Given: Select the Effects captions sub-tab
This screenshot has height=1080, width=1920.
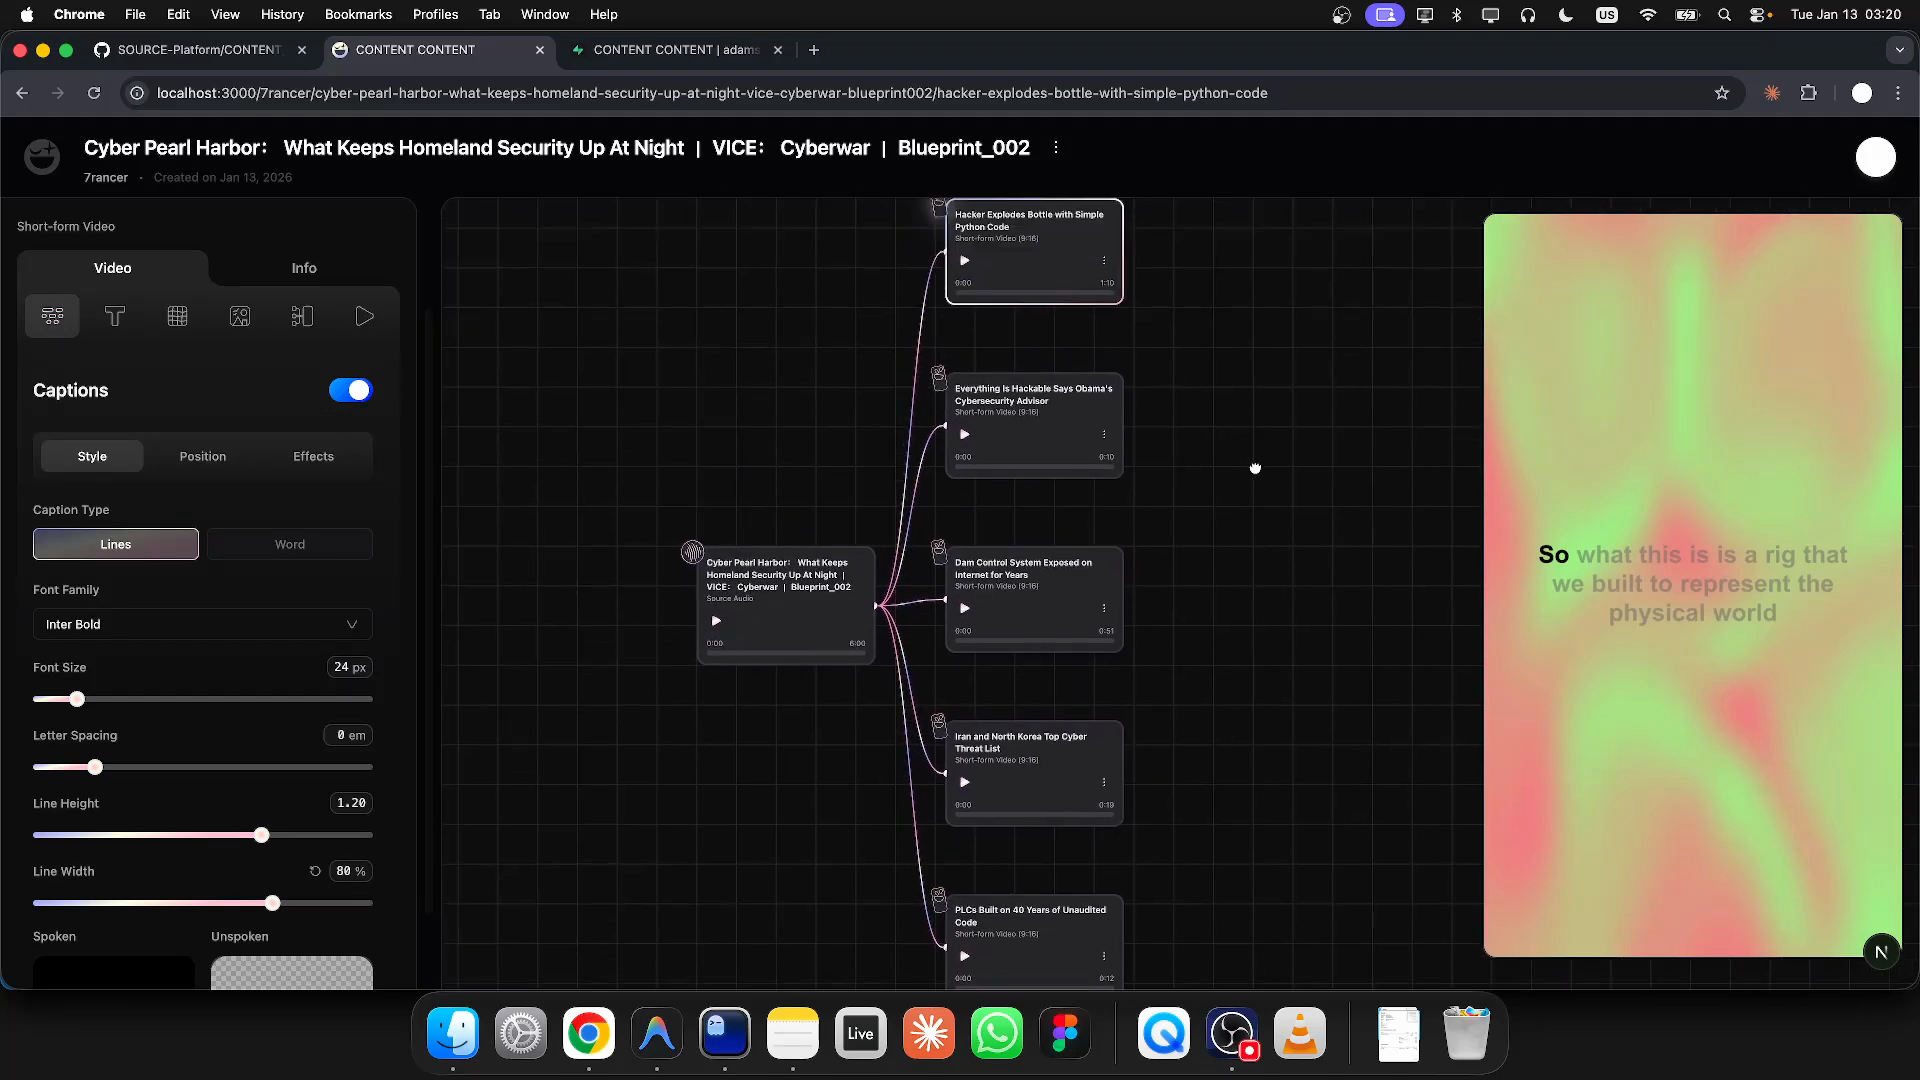Looking at the screenshot, I should [x=313, y=456].
